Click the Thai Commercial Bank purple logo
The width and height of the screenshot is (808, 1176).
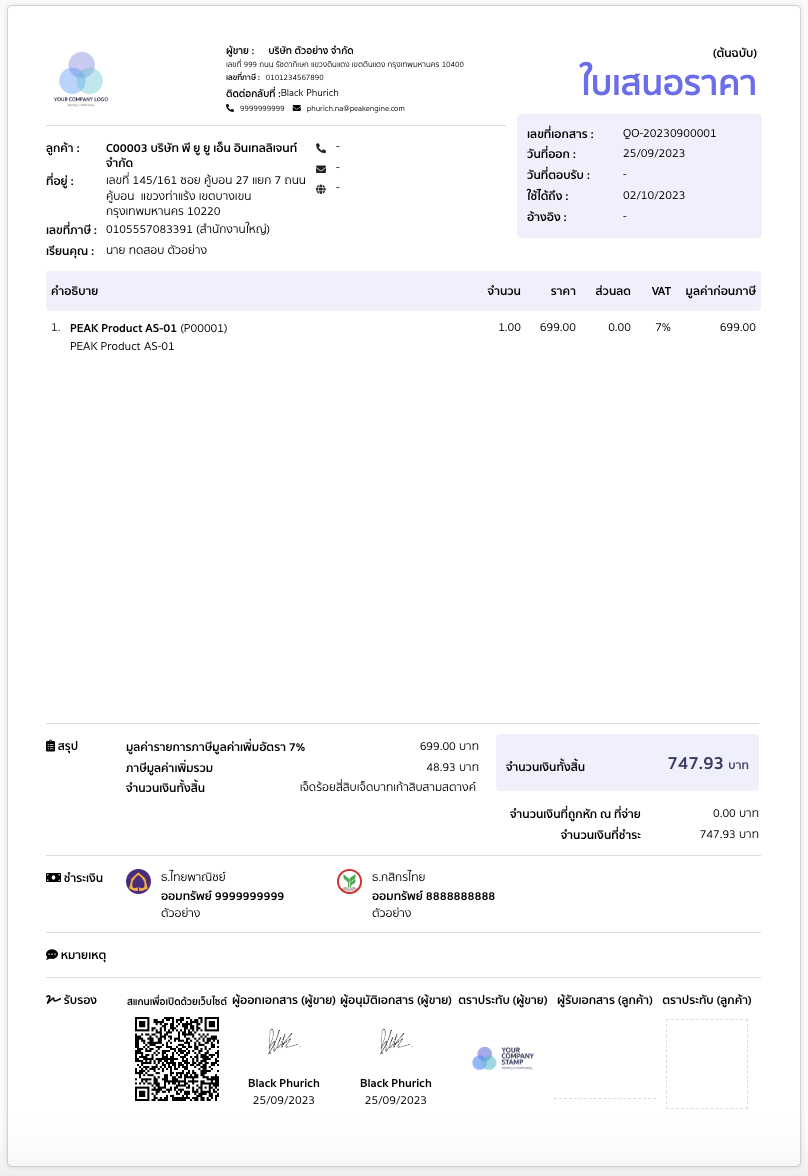(138, 881)
